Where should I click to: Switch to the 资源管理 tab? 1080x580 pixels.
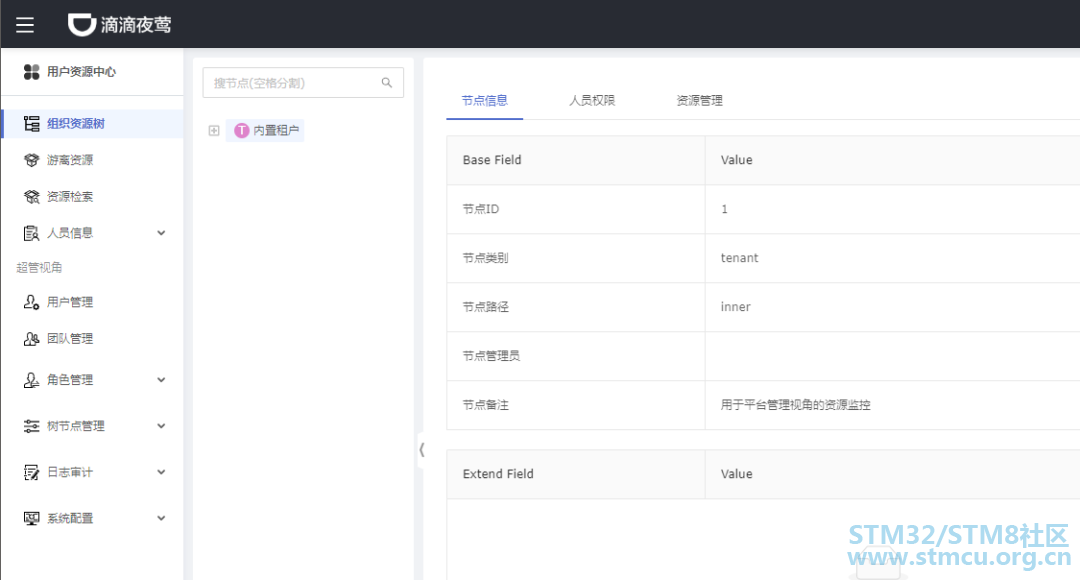click(x=699, y=101)
